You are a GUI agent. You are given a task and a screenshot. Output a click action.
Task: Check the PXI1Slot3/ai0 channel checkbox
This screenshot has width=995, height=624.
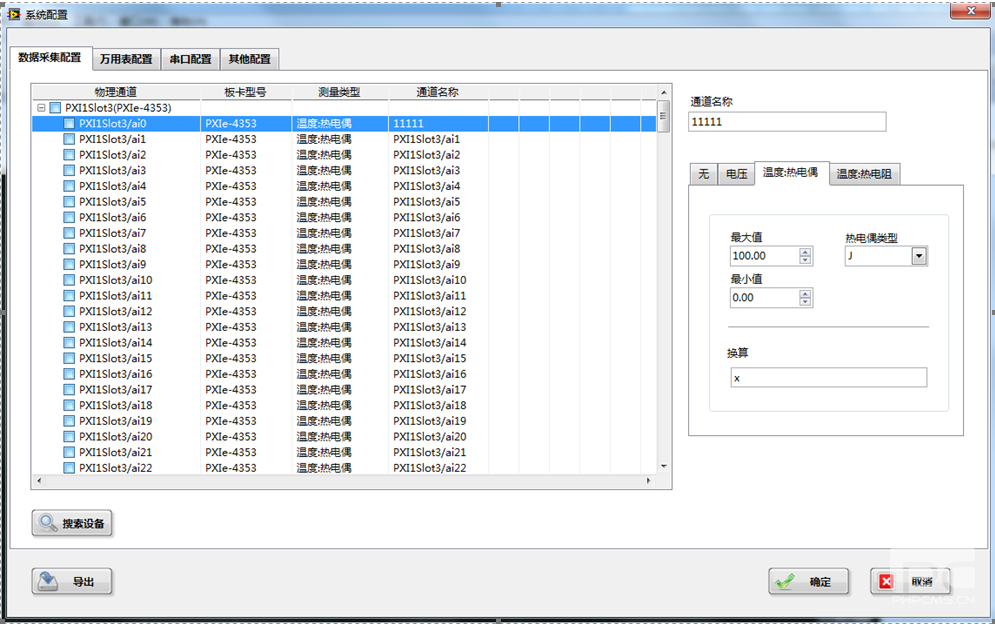(69, 124)
